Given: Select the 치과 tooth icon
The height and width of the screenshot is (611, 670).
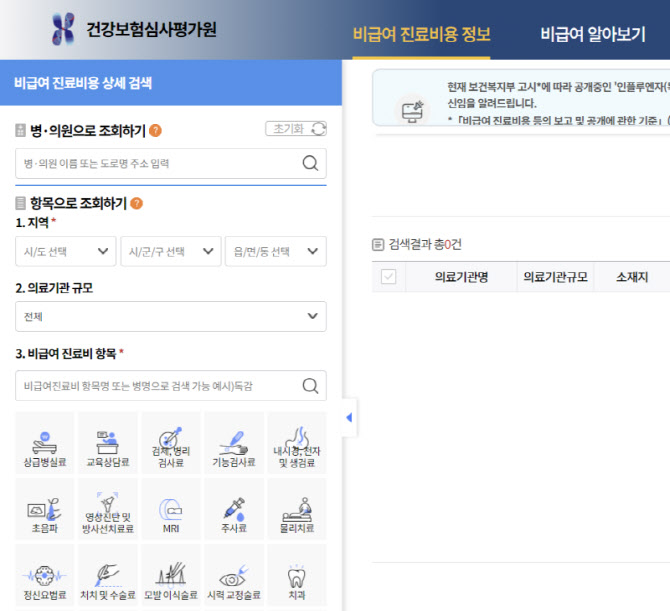Looking at the screenshot, I should pos(296,576).
